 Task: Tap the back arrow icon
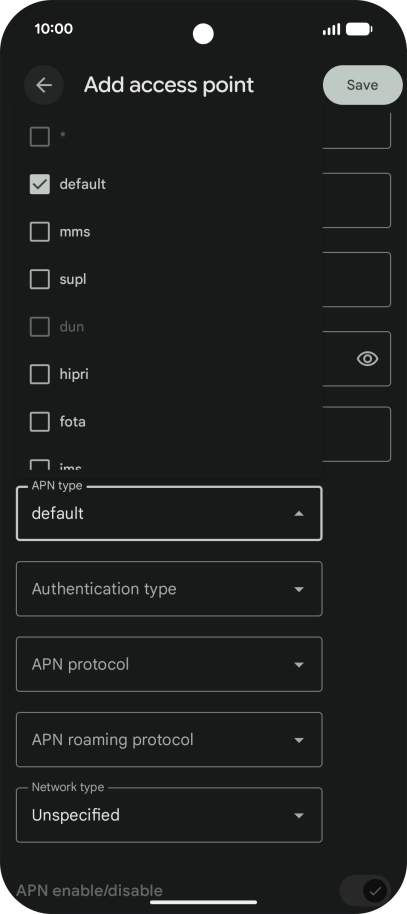coord(44,85)
